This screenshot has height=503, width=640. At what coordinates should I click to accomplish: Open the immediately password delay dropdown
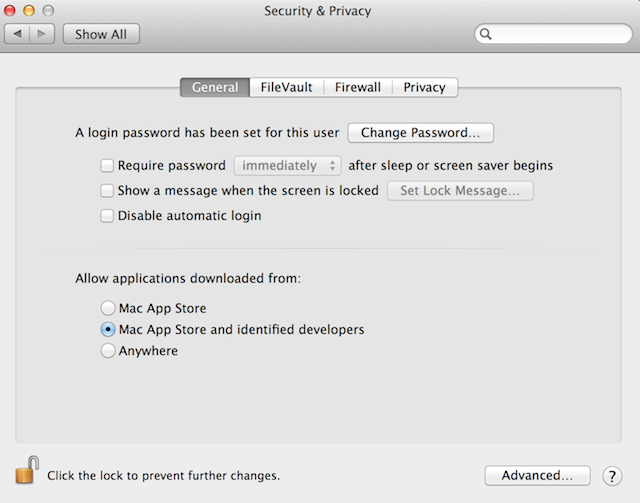click(x=287, y=166)
